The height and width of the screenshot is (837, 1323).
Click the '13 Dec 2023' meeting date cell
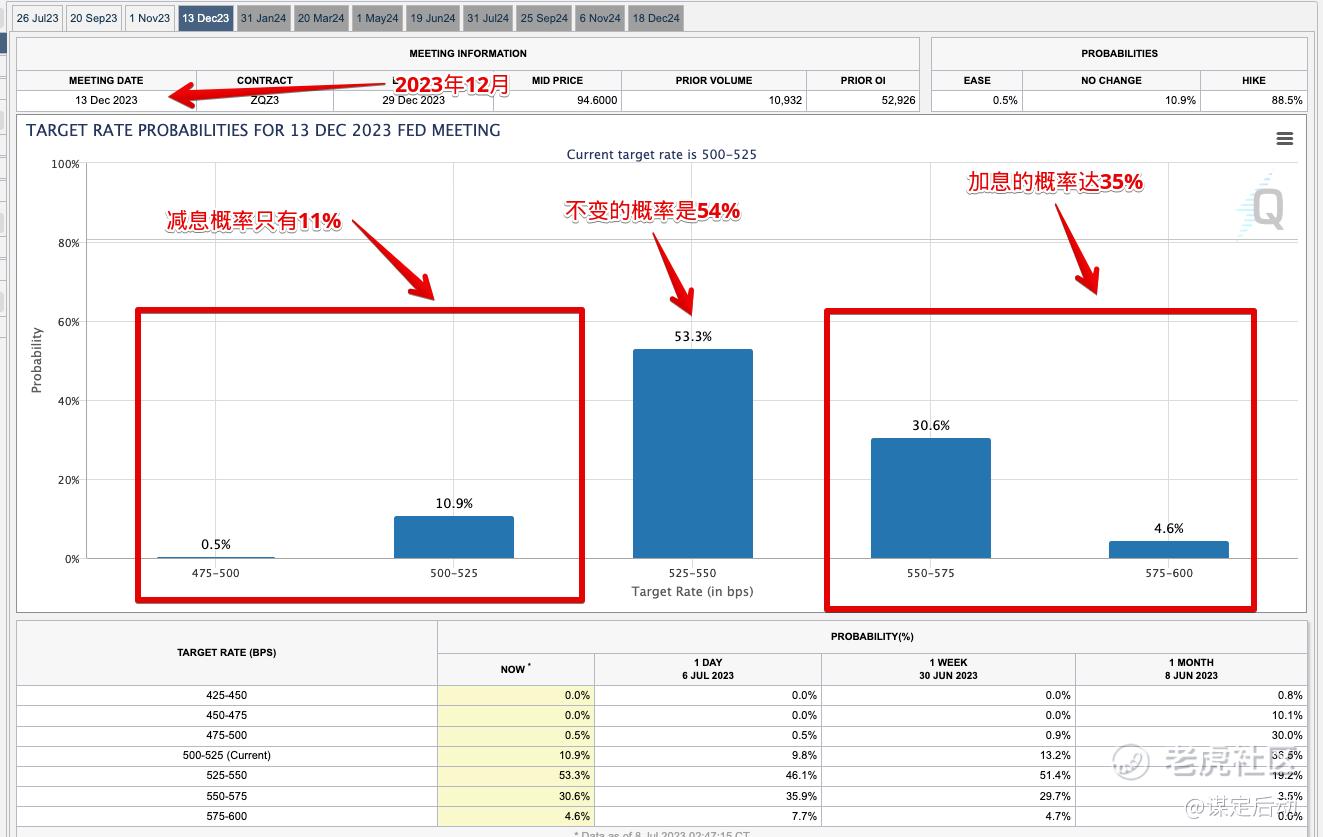click(106, 100)
